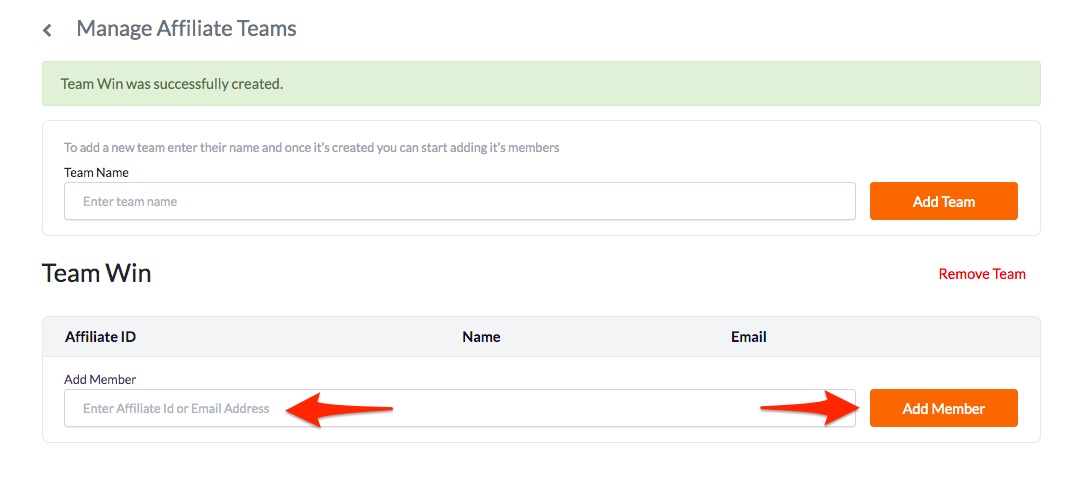Go back using the chevron arrow
This screenshot has width=1081, height=490.
[x=47, y=30]
